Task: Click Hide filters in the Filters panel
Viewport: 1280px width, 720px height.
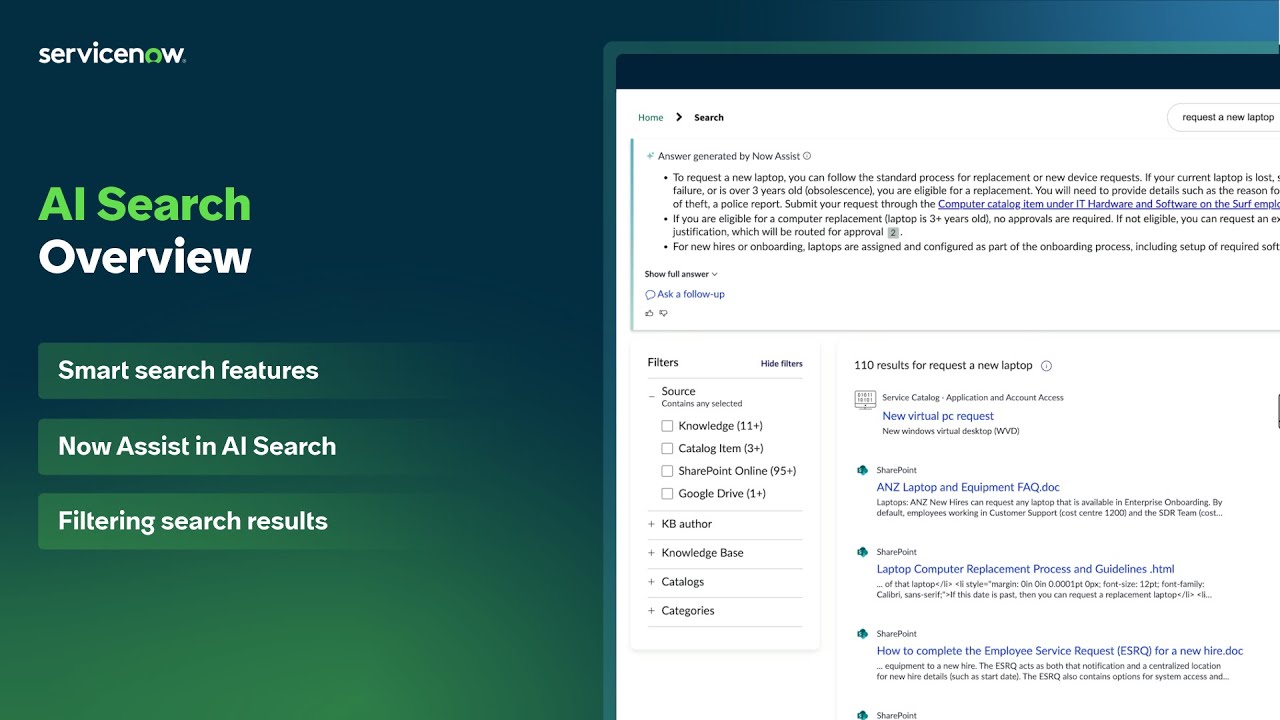Action: pyautogui.click(x=781, y=363)
